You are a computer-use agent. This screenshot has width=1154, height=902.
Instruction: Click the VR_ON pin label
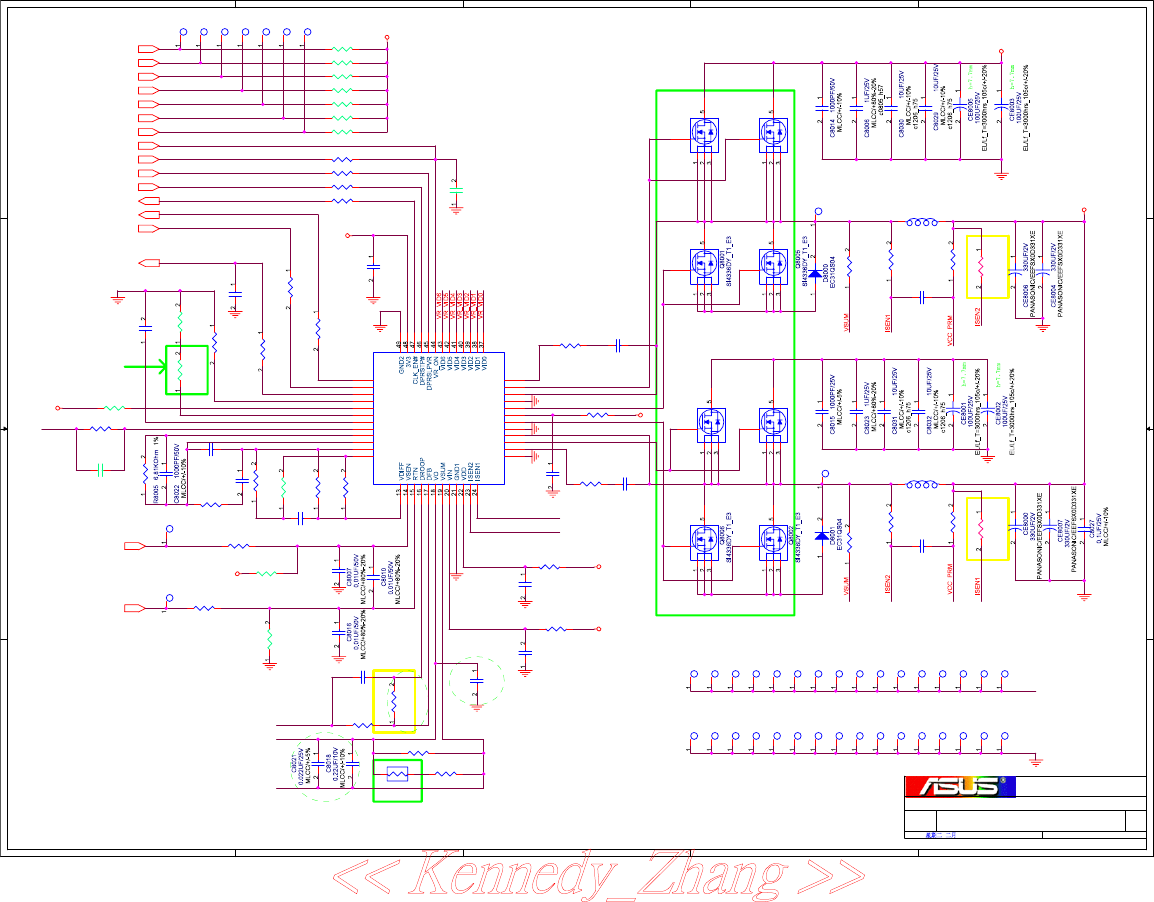[x=436, y=367]
